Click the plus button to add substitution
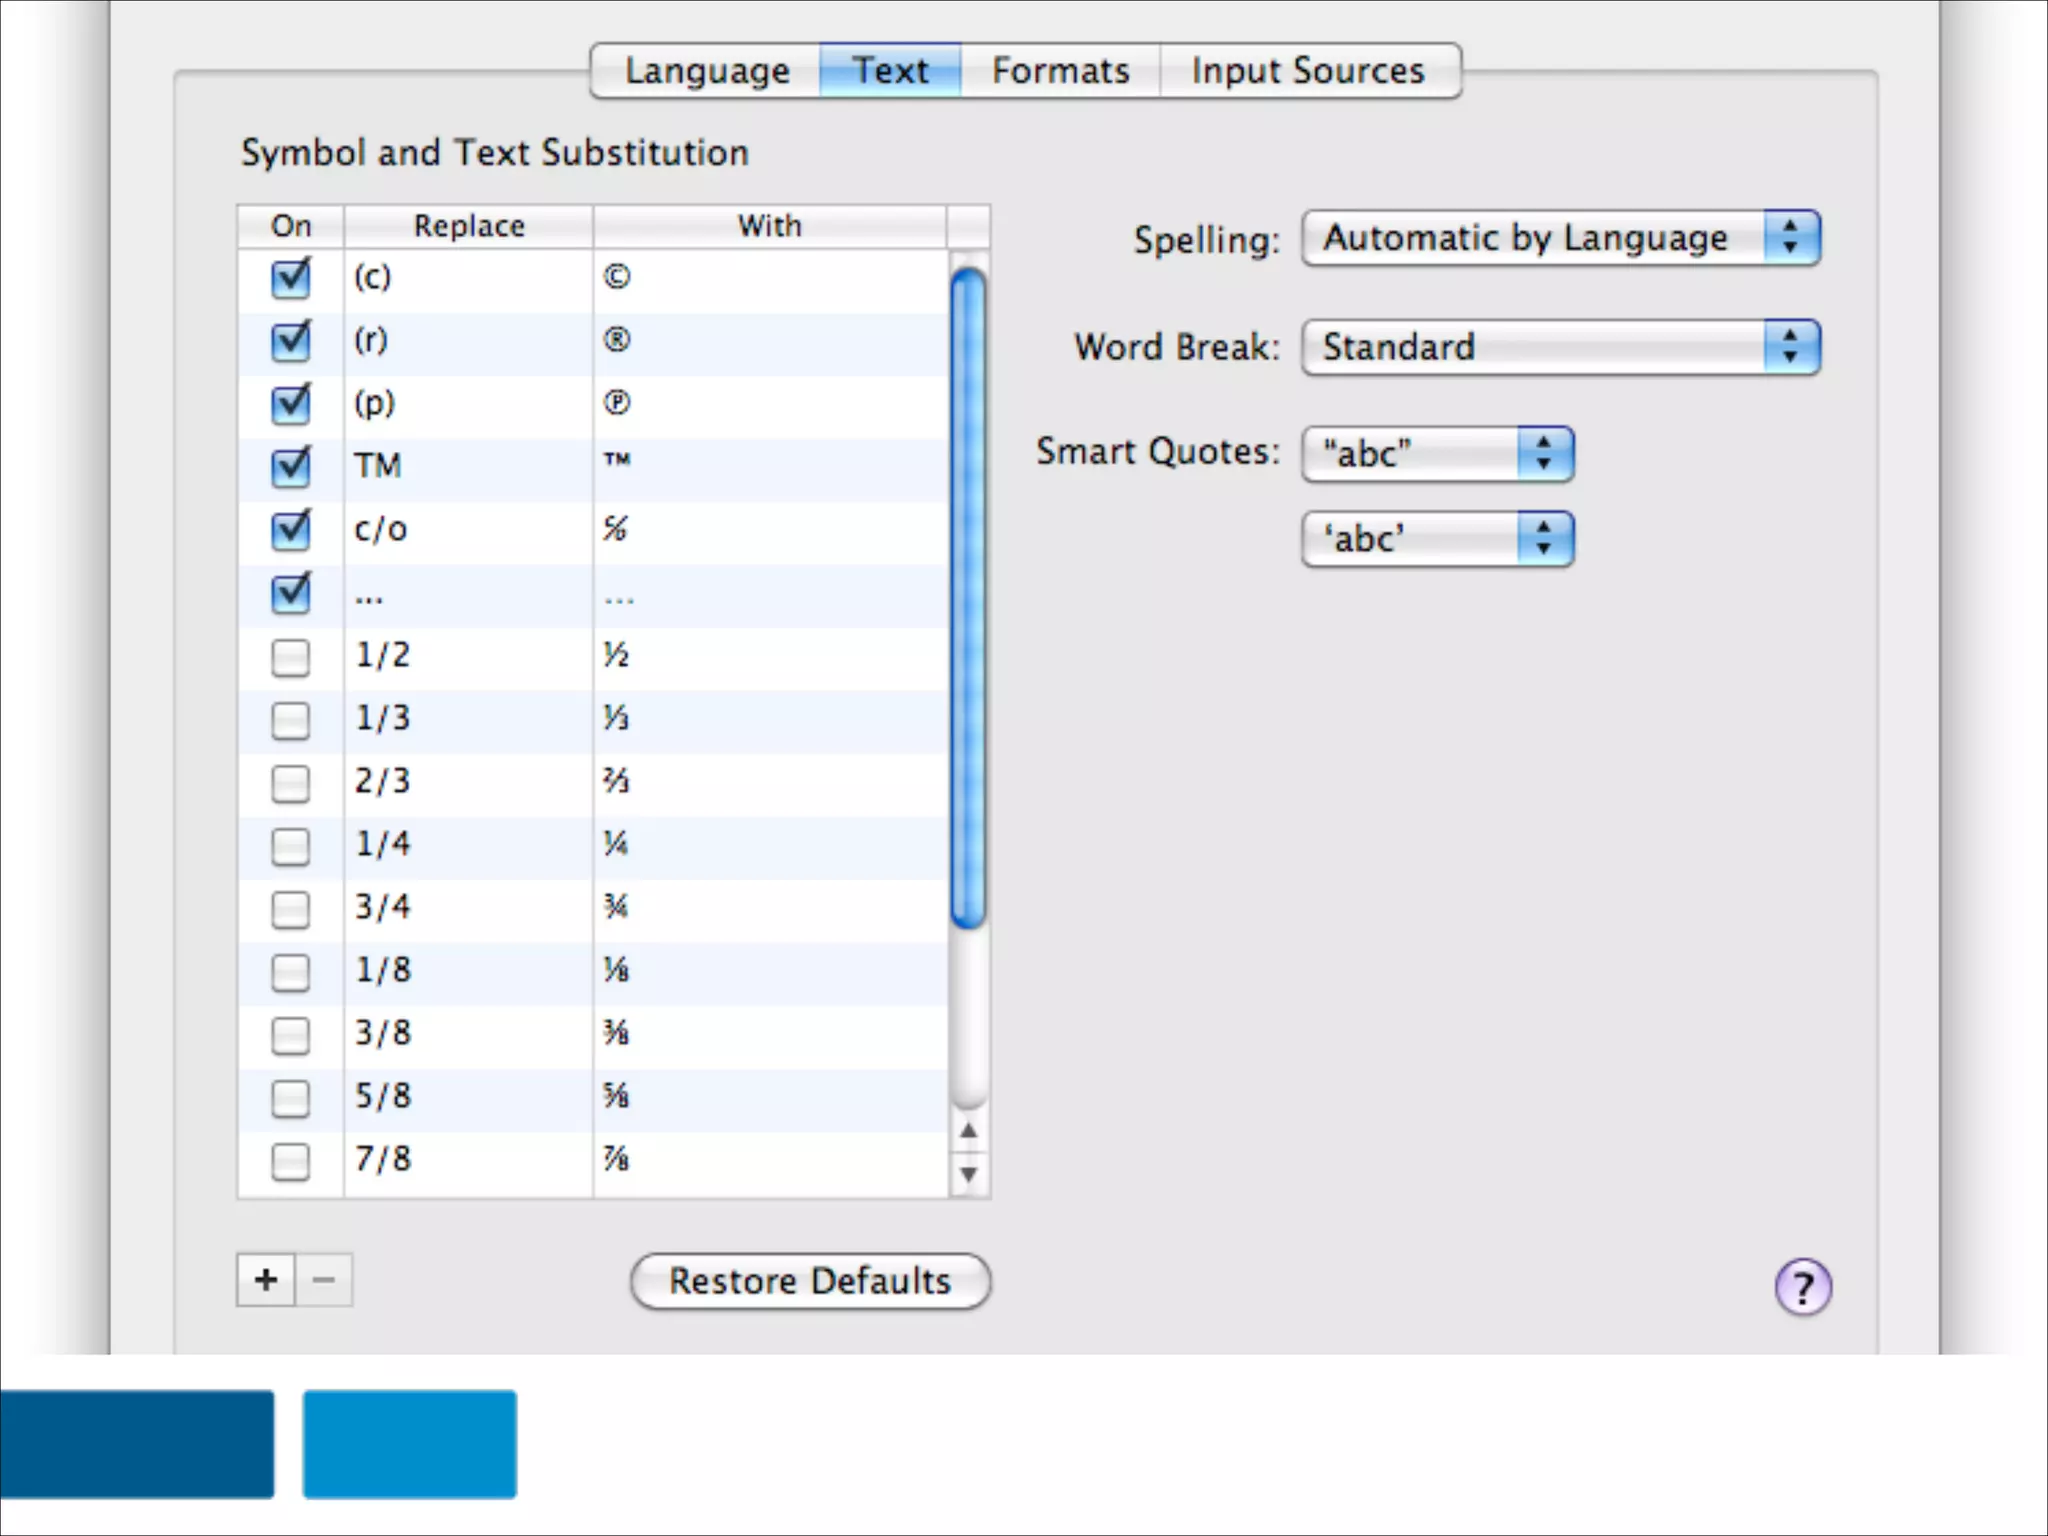Viewport: 2048px width, 1536px height. [266, 1280]
